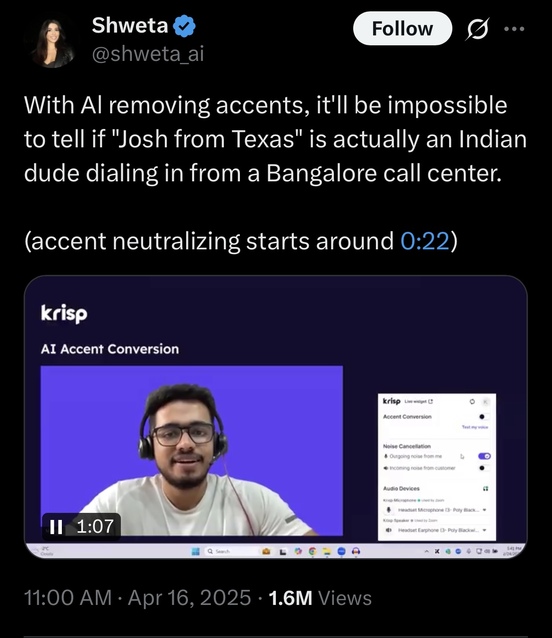This screenshot has height=638, width=552.
Task: Jump to the 0:22 timestamp link
Action: pyautogui.click(x=425, y=241)
